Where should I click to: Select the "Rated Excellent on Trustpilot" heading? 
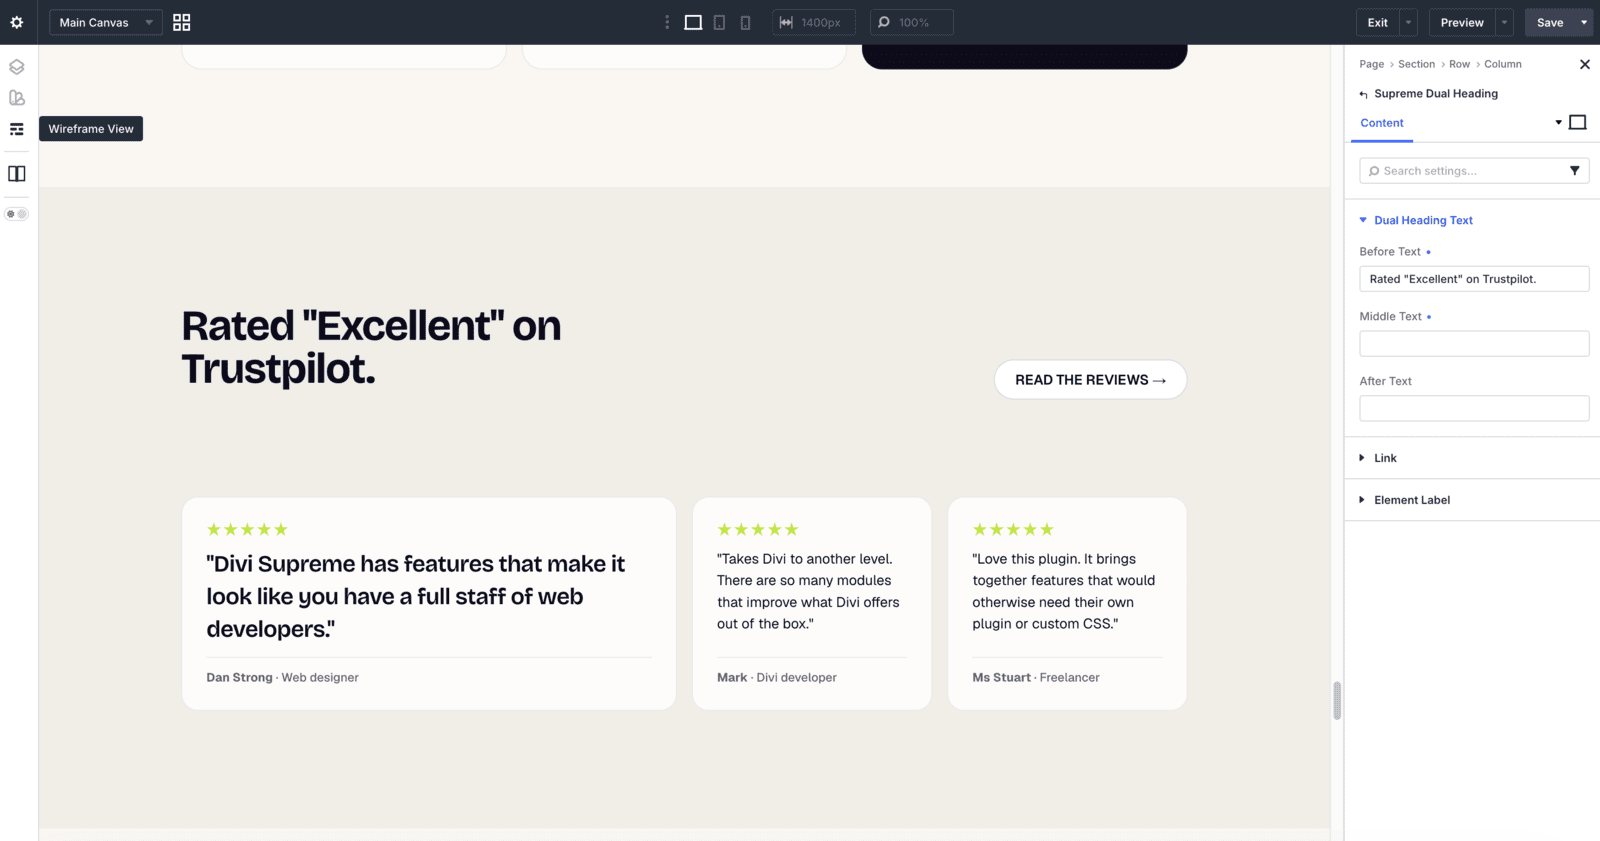click(x=371, y=347)
